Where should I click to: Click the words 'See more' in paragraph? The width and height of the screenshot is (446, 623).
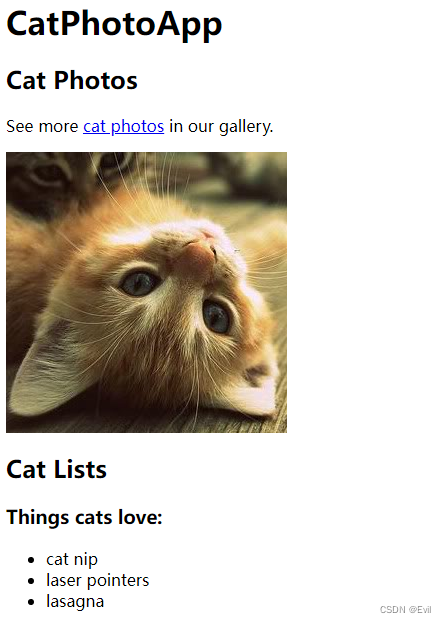[42, 126]
